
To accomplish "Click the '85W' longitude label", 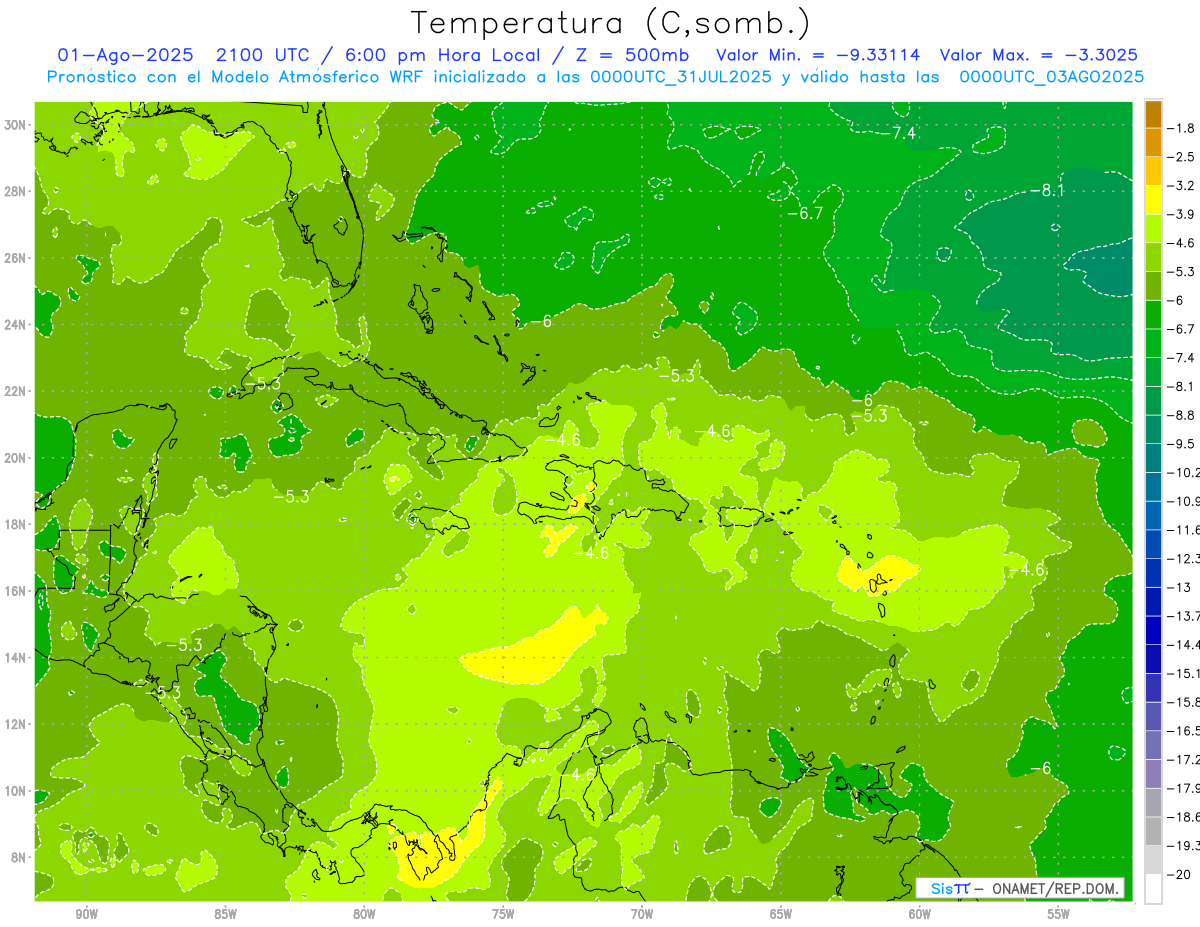I will point(226,914).
